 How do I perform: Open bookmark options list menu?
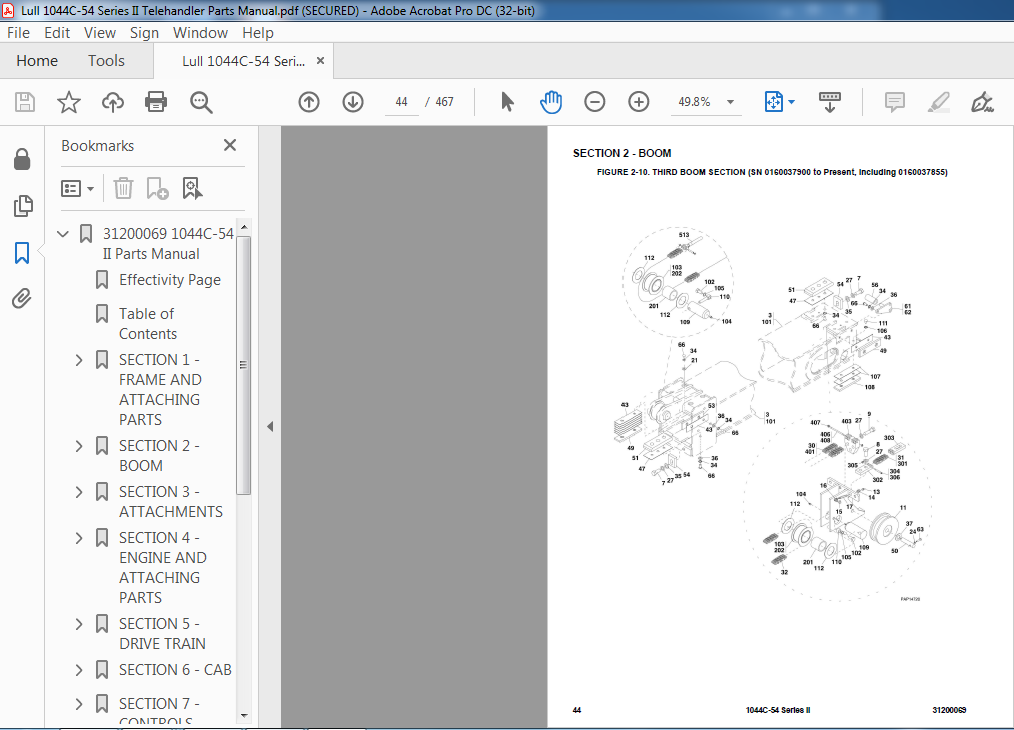77,189
